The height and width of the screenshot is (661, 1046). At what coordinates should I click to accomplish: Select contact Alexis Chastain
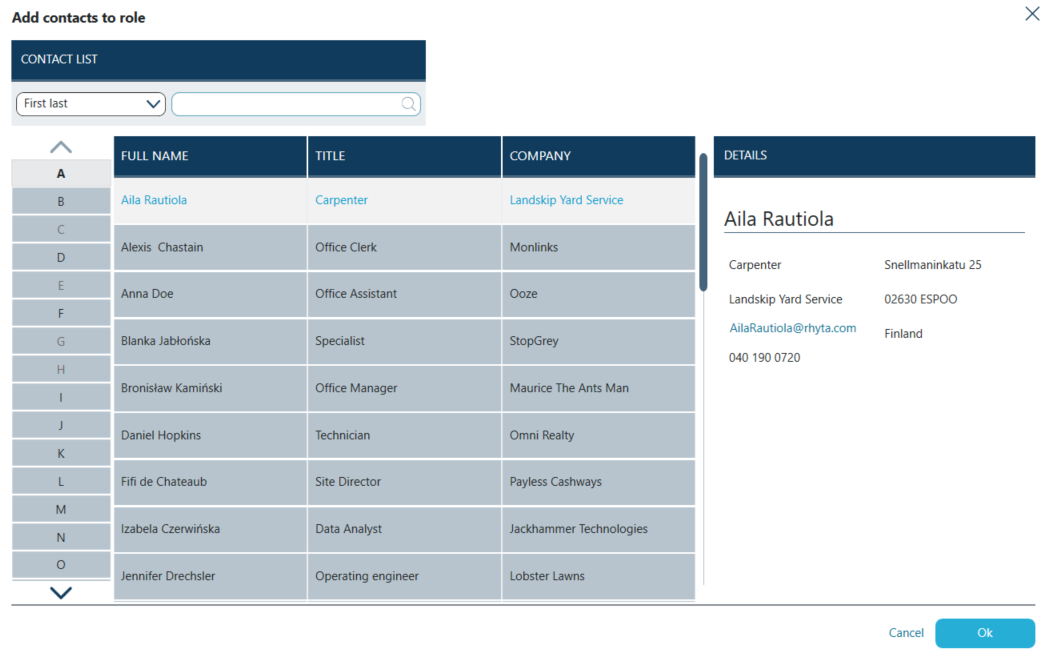[162, 247]
